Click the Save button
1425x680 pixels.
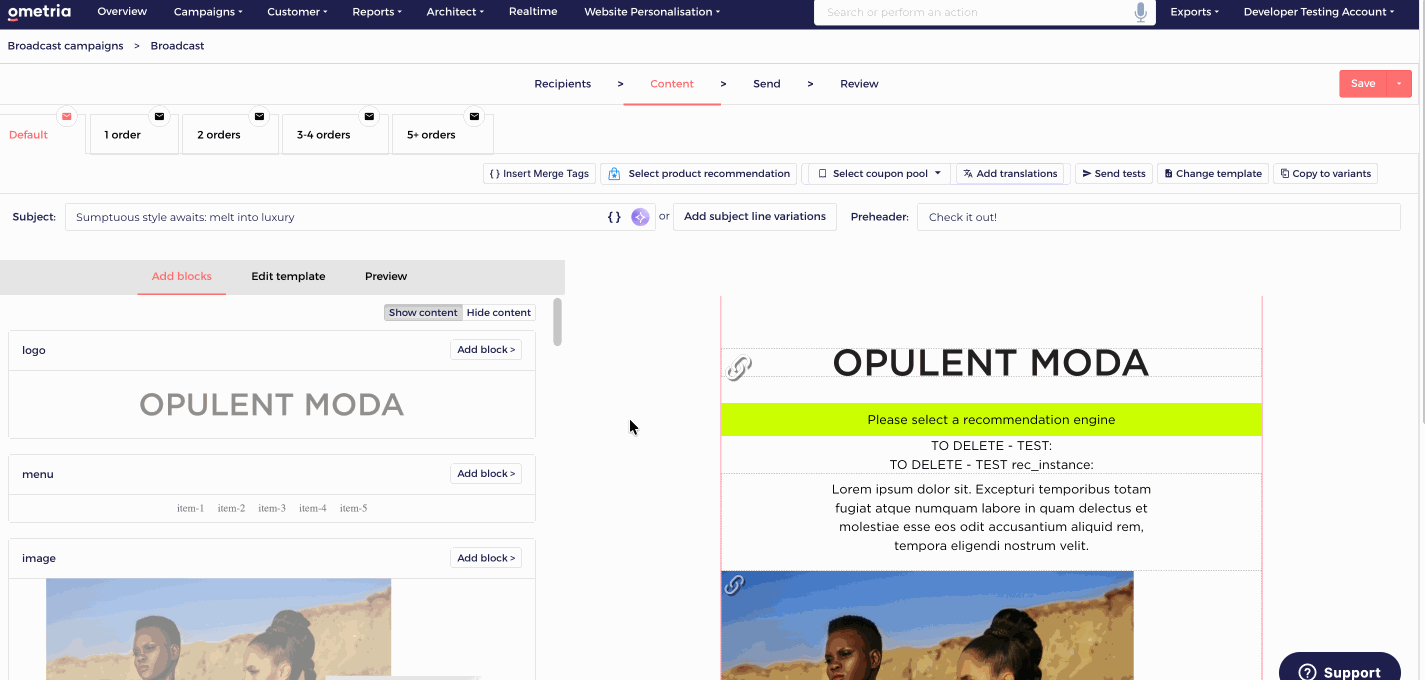[1363, 84]
